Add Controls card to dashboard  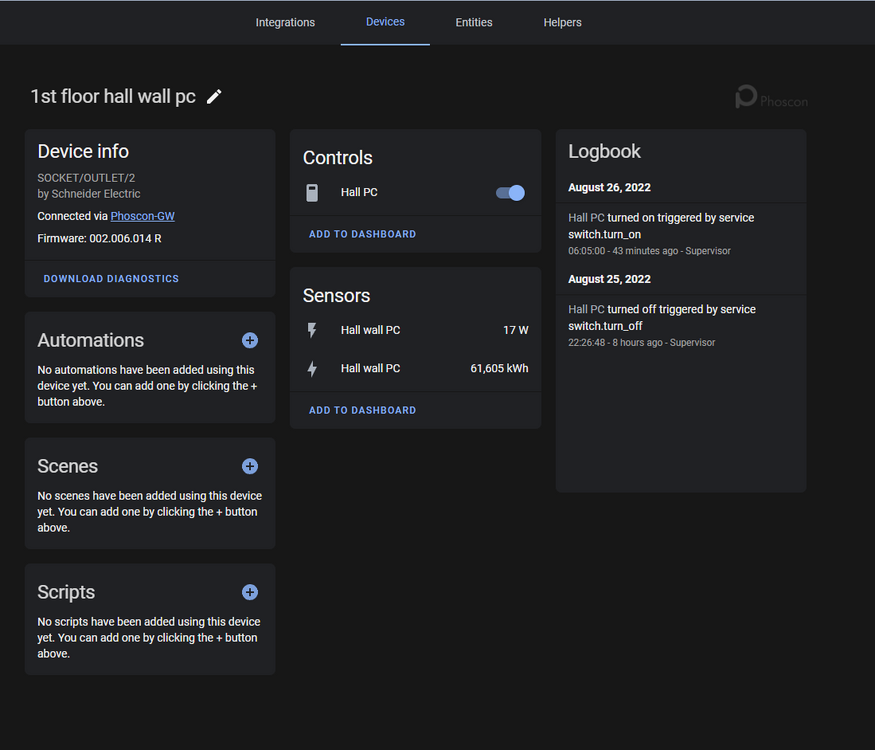362,234
